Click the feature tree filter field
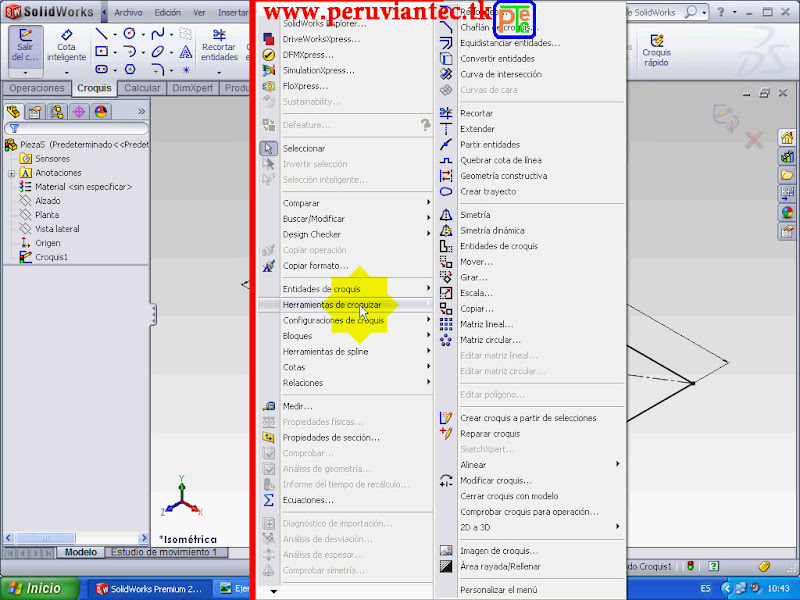This screenshot has height=600, width=800. (x=77, y=128)
